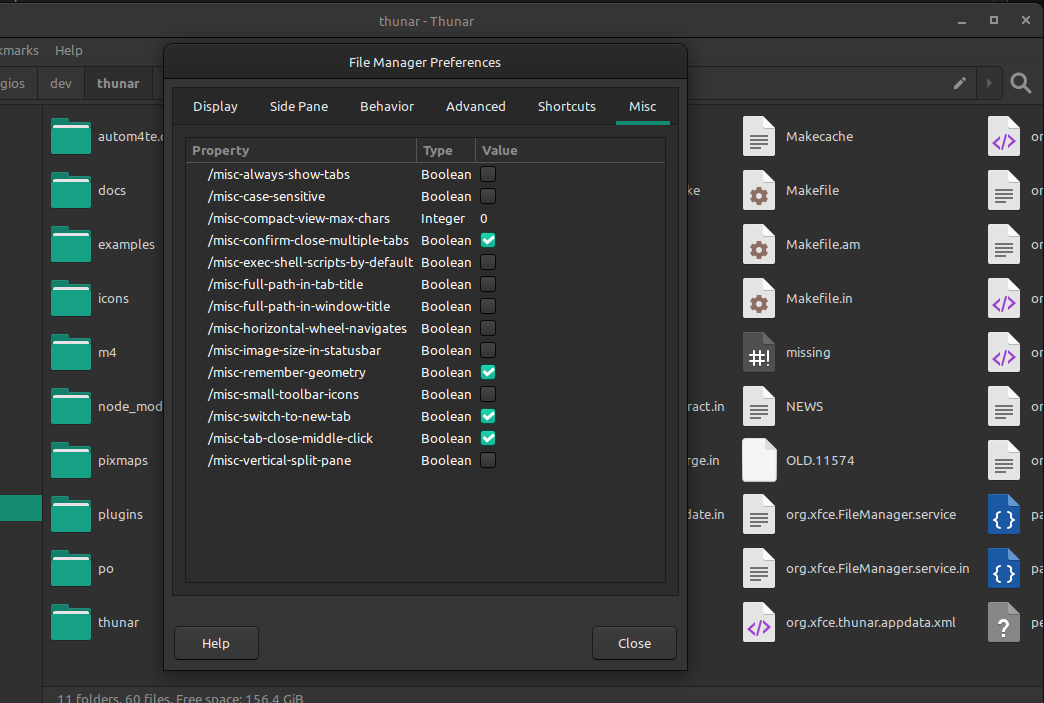The width and height of the screenshot is (1044, 703).
Task: Select the OLD.11574 blank file icon
Action: click(759, 459)
